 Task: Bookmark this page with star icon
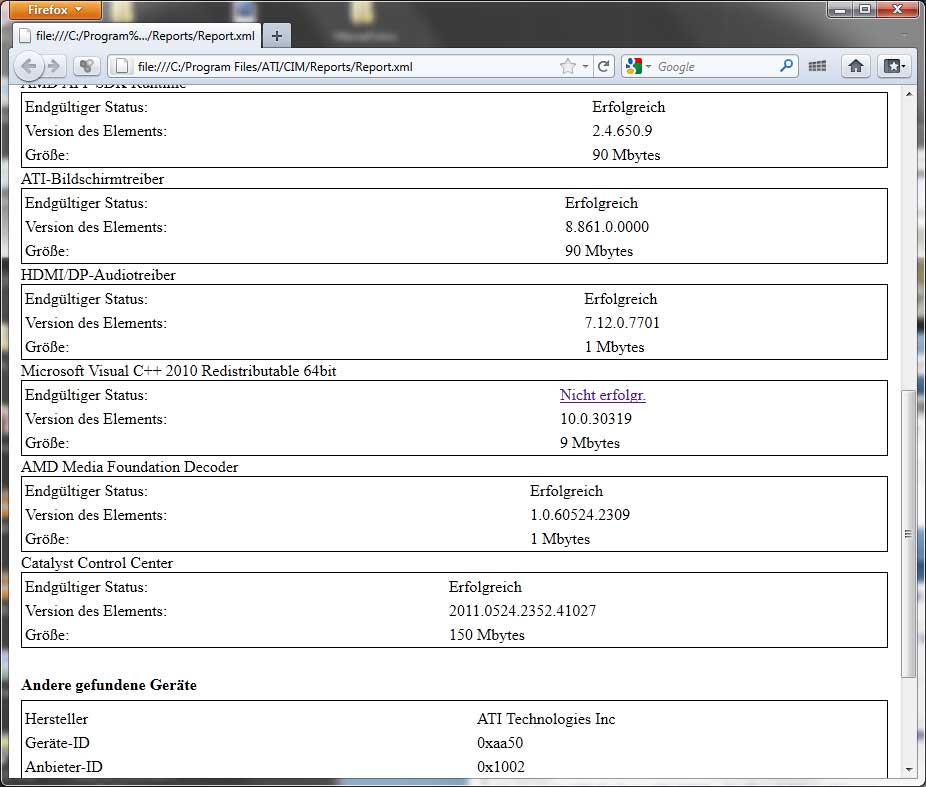click(x=568, y=66)
